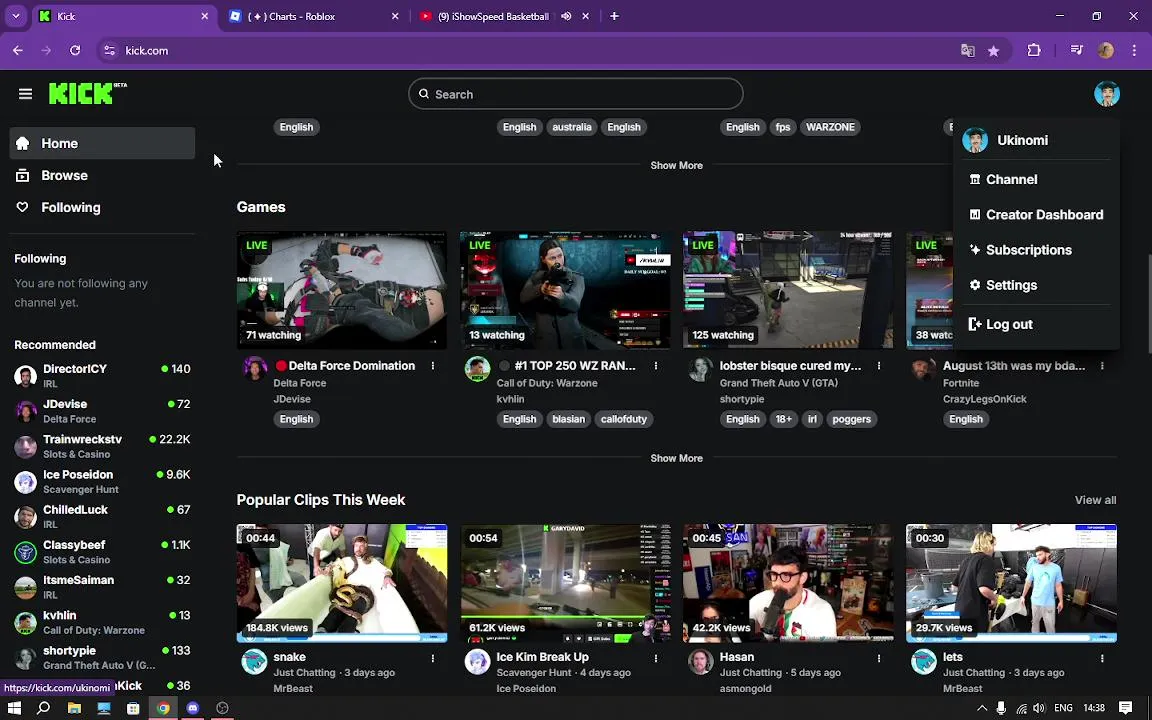Open options for Ice Kim Break Up clip

656,659
